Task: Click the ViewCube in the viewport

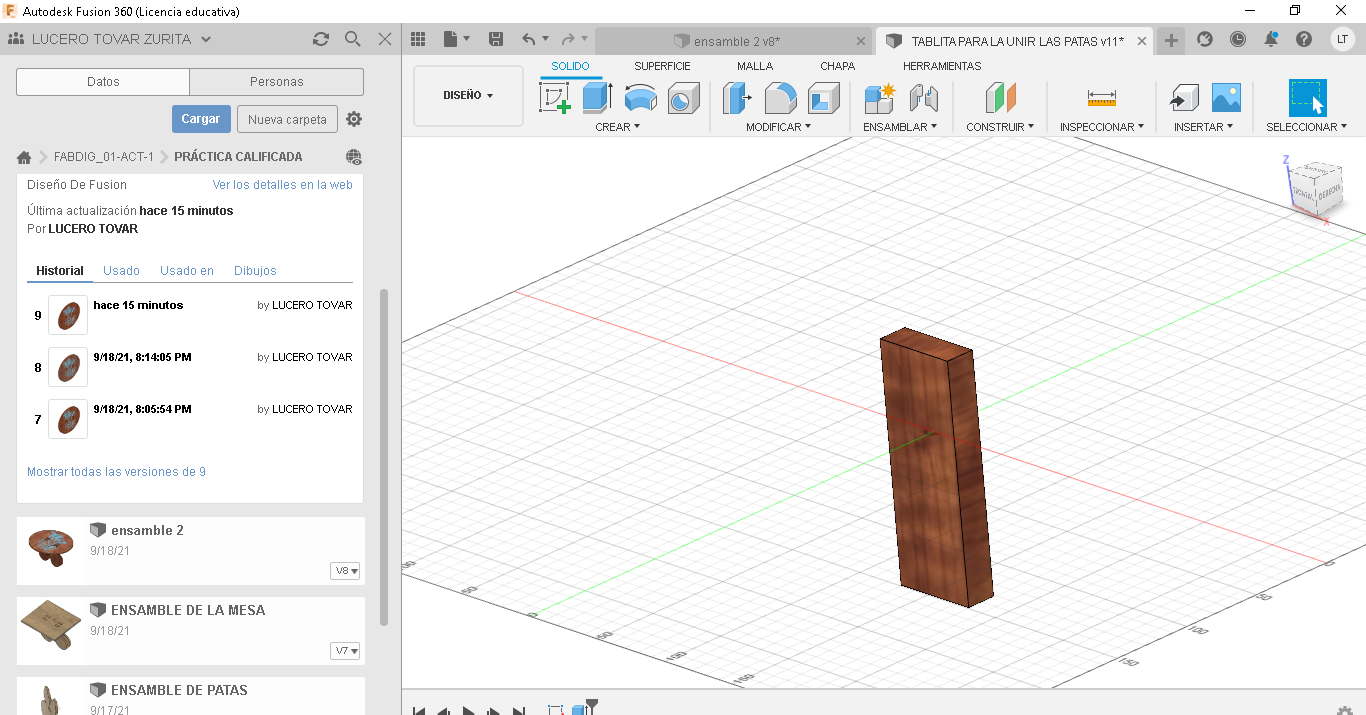Action: pyautogui.click(x=1314, y=187)
